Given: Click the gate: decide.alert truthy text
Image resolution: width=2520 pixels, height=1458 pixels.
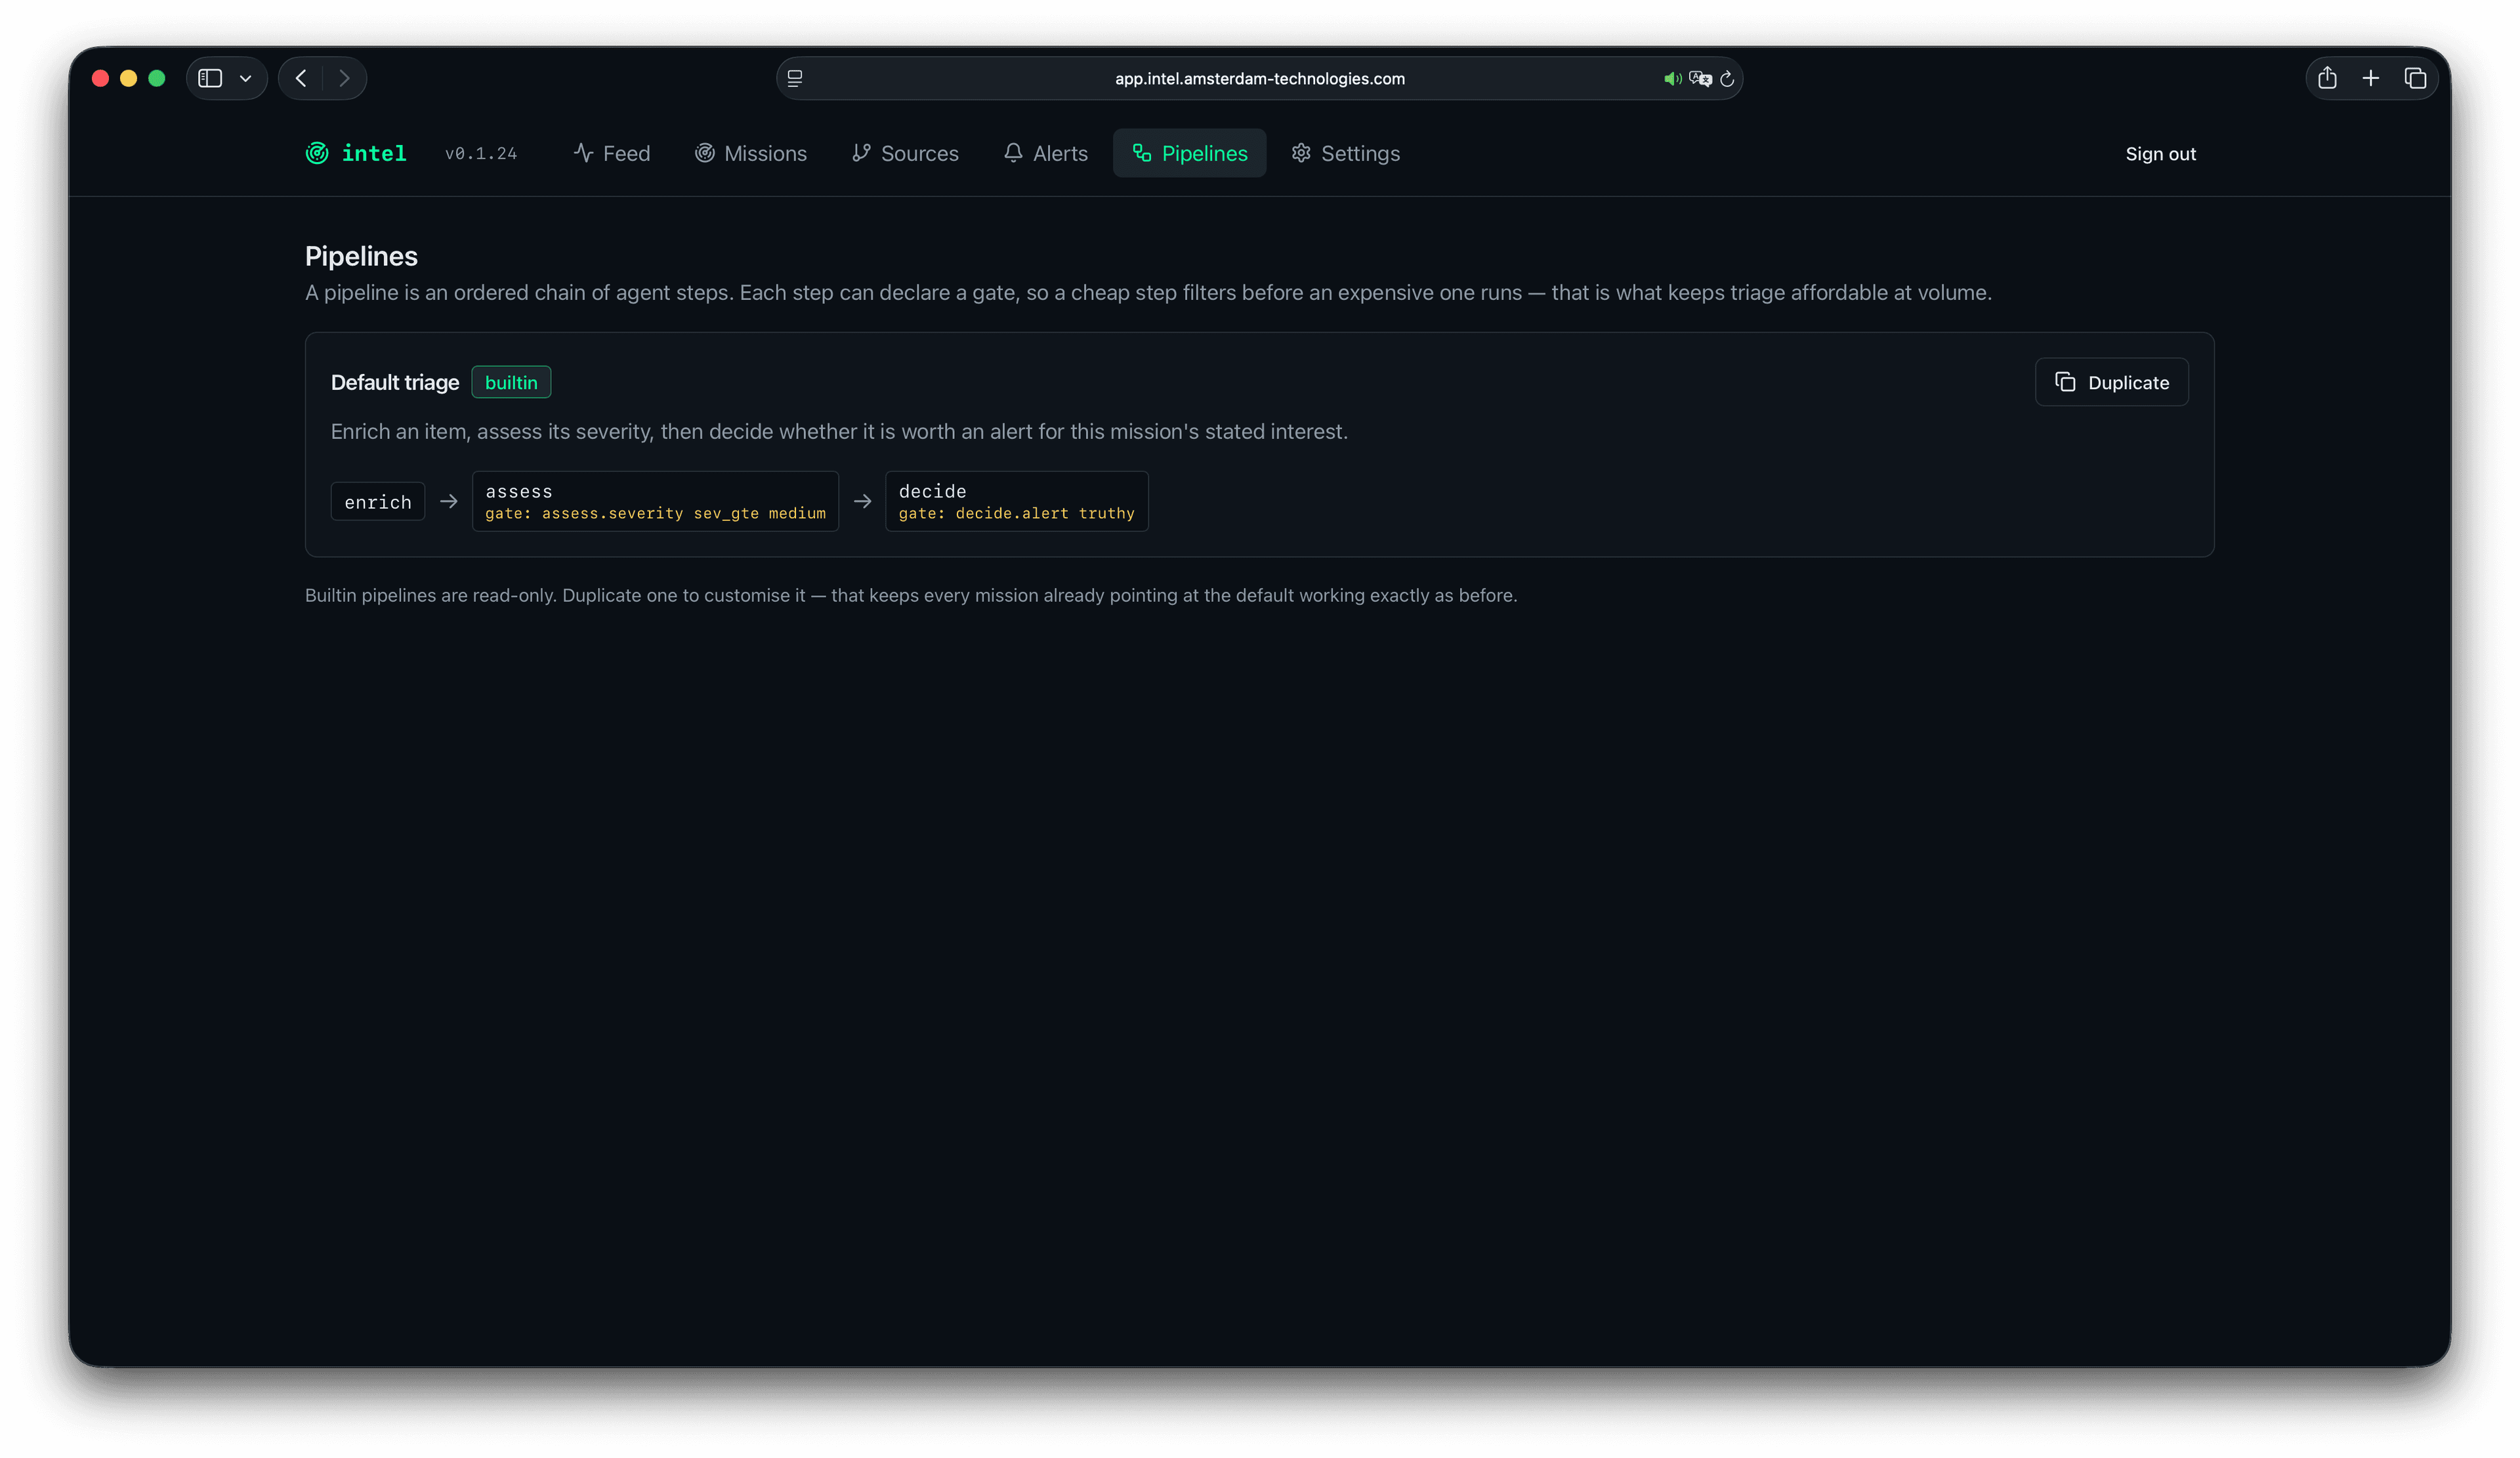Looking at the screenshot, I should pyautogui.click(x=1016, y=514).
